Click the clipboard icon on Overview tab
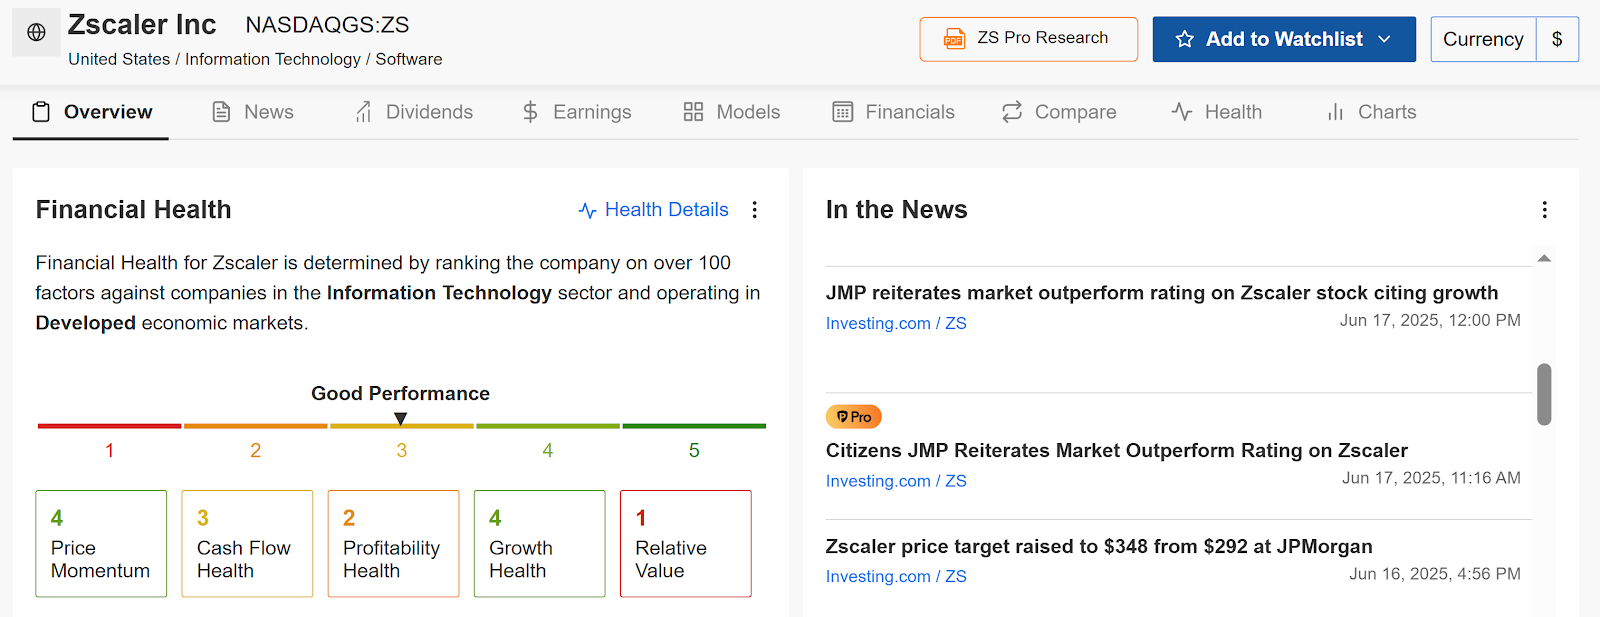 41,112
